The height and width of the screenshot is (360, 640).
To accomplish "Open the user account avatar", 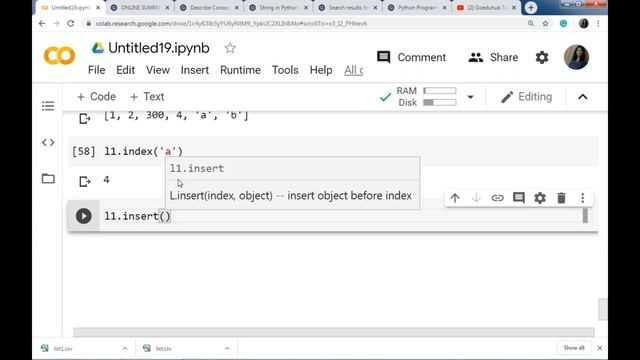I will [x=576, y=57].
